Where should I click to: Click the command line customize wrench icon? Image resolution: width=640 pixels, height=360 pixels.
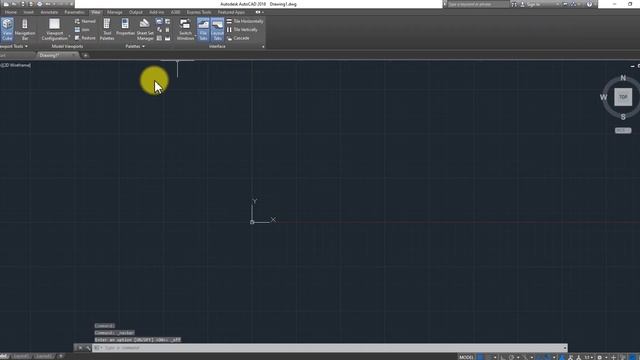click(x=88, y=348)
